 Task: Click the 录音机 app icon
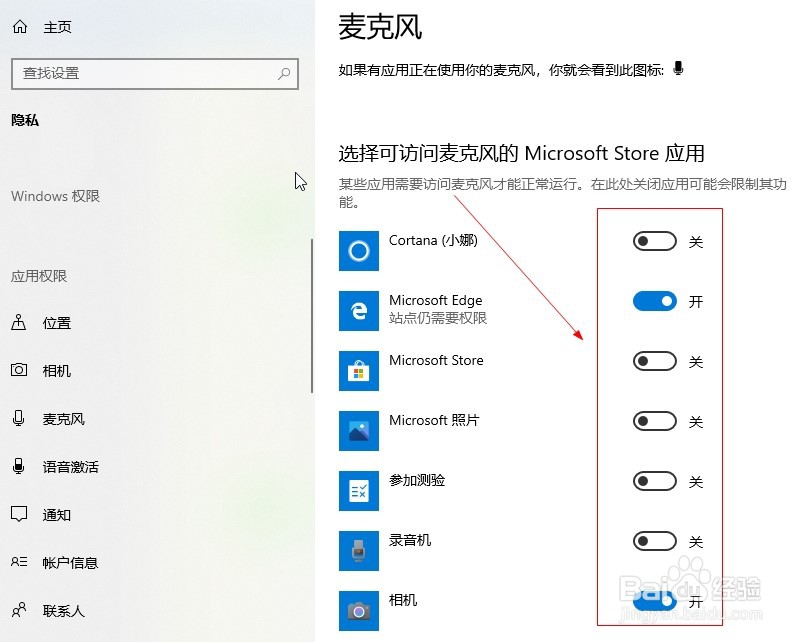tap(359, 550)
